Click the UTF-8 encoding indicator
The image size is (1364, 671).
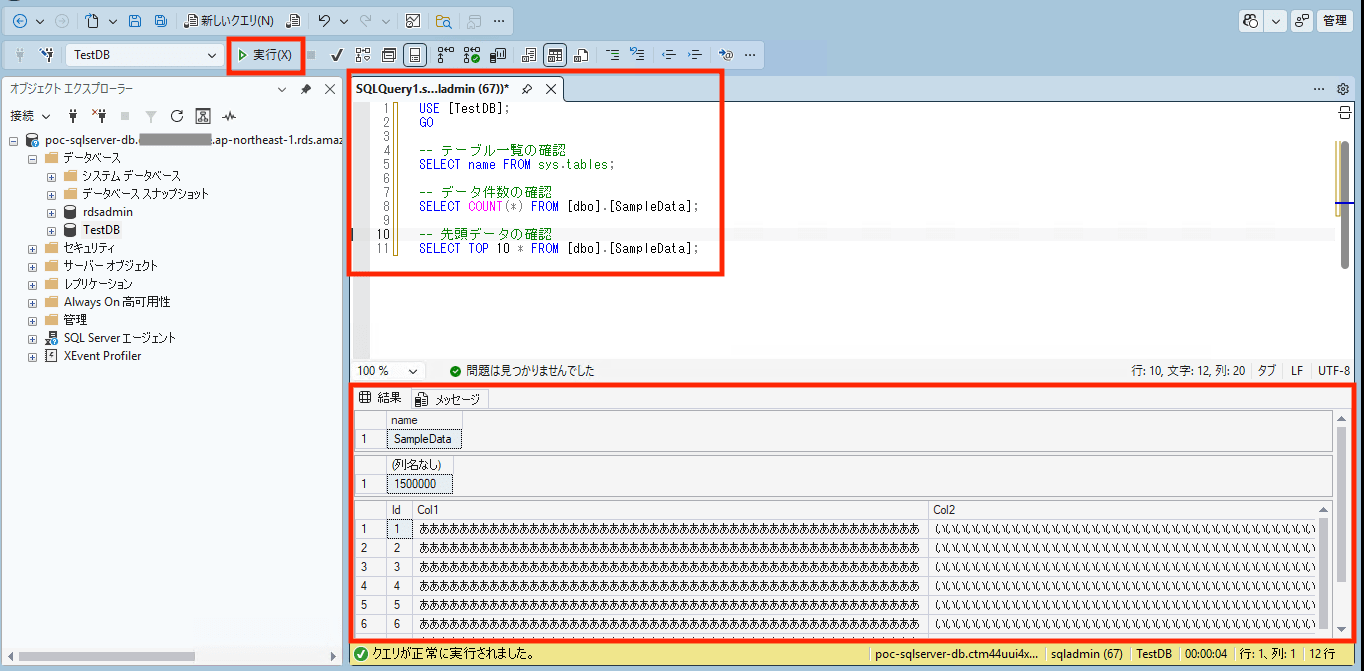(1334, 370)
